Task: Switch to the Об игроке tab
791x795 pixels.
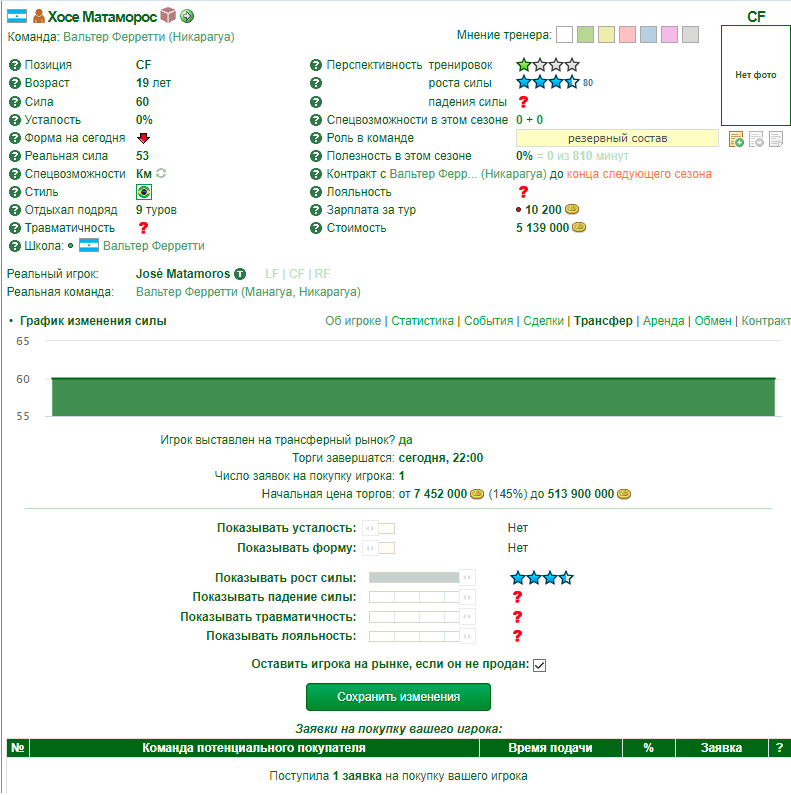Action: click(353, 321)
